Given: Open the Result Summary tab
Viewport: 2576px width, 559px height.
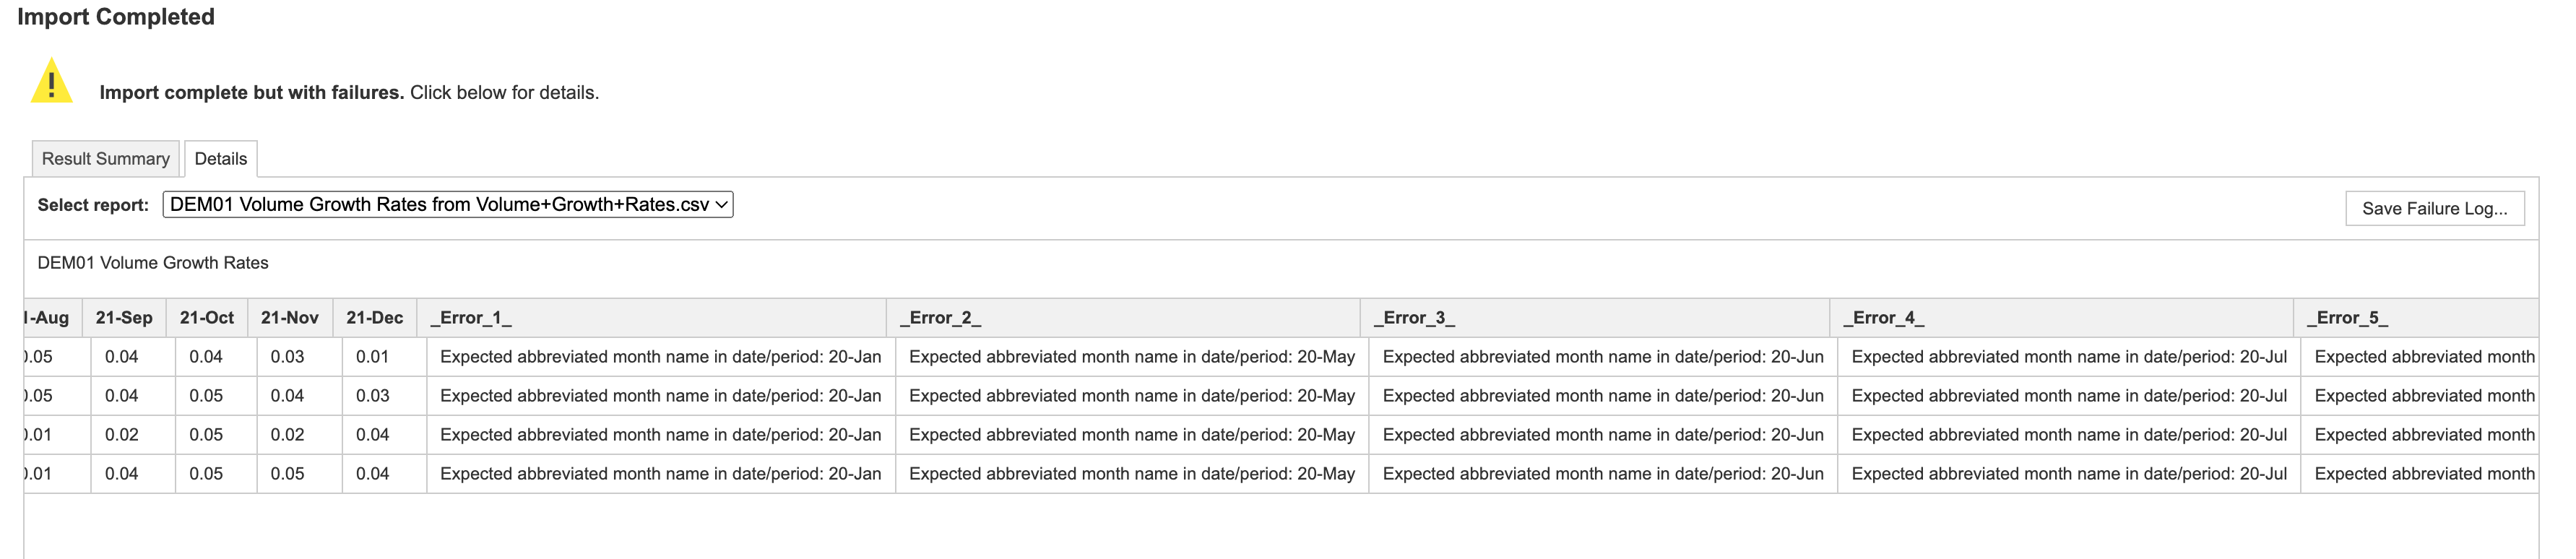Looking at the screenshot, I should pos(106,159).
